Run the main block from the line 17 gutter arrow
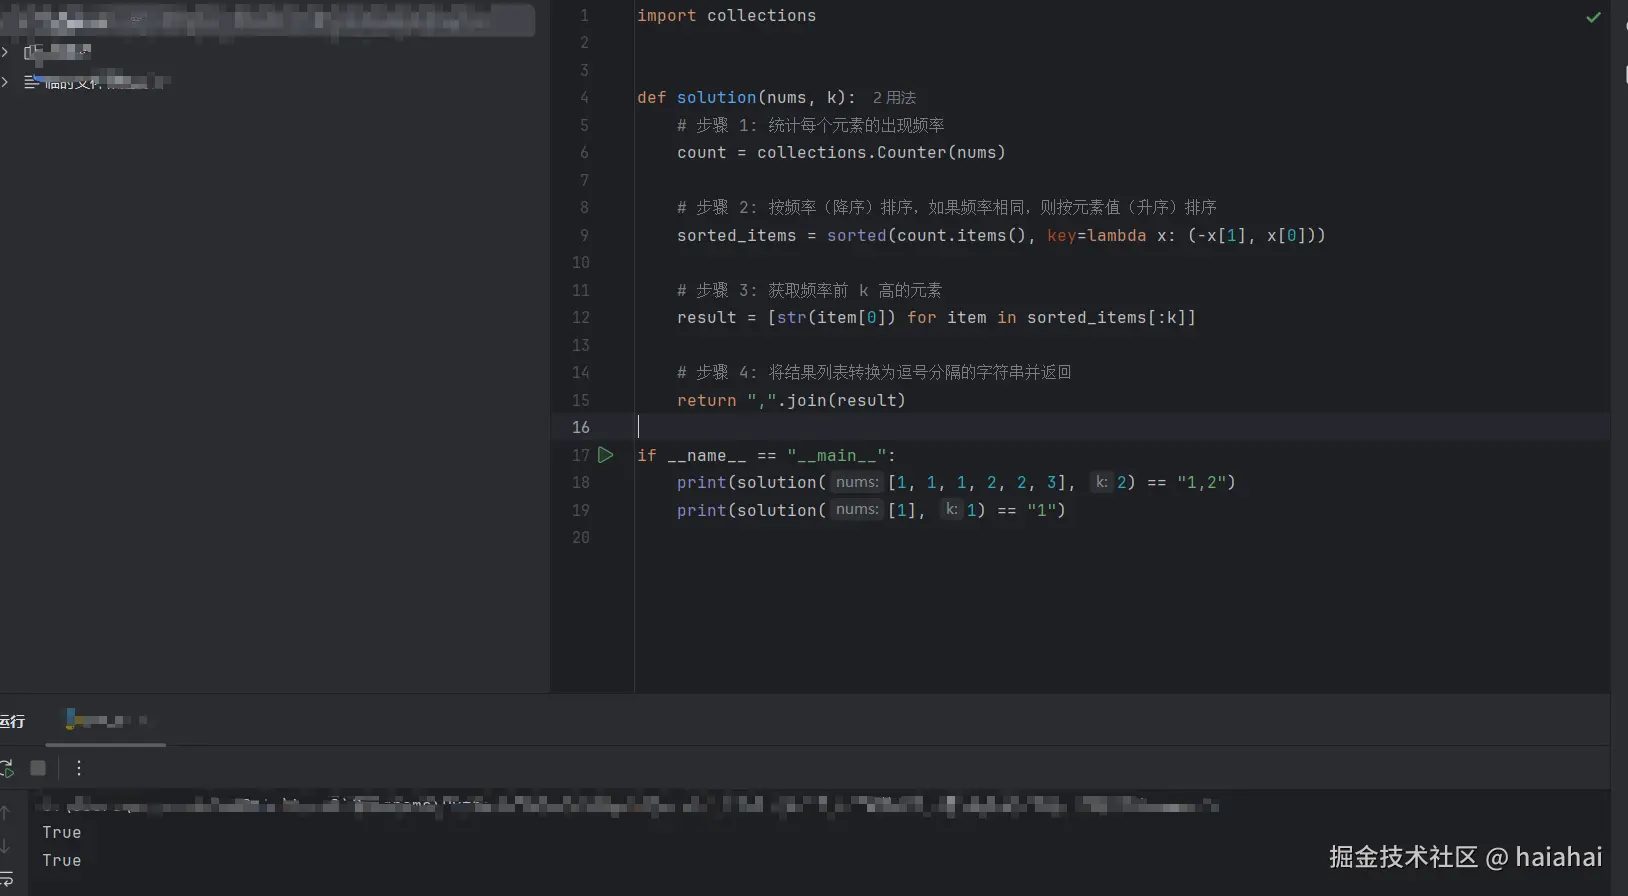 click(x=605, y=455)
